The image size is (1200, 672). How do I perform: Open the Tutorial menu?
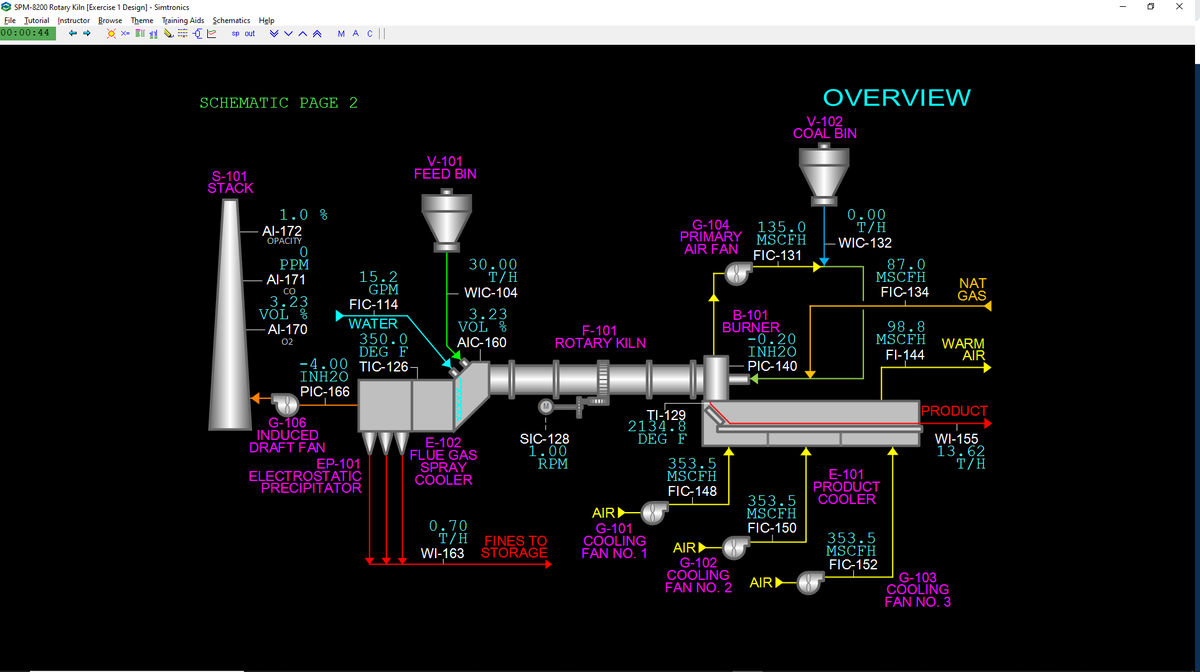click(37, 20)
